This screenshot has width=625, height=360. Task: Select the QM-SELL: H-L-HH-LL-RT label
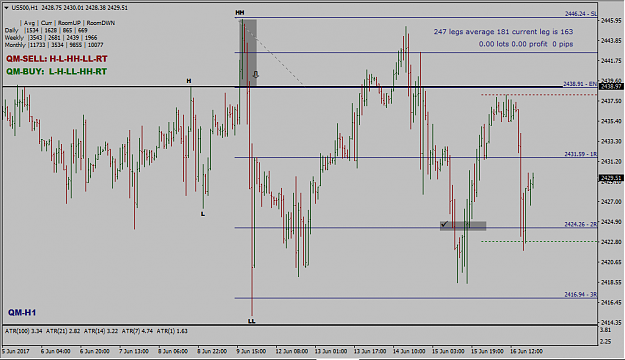[57, 59]
